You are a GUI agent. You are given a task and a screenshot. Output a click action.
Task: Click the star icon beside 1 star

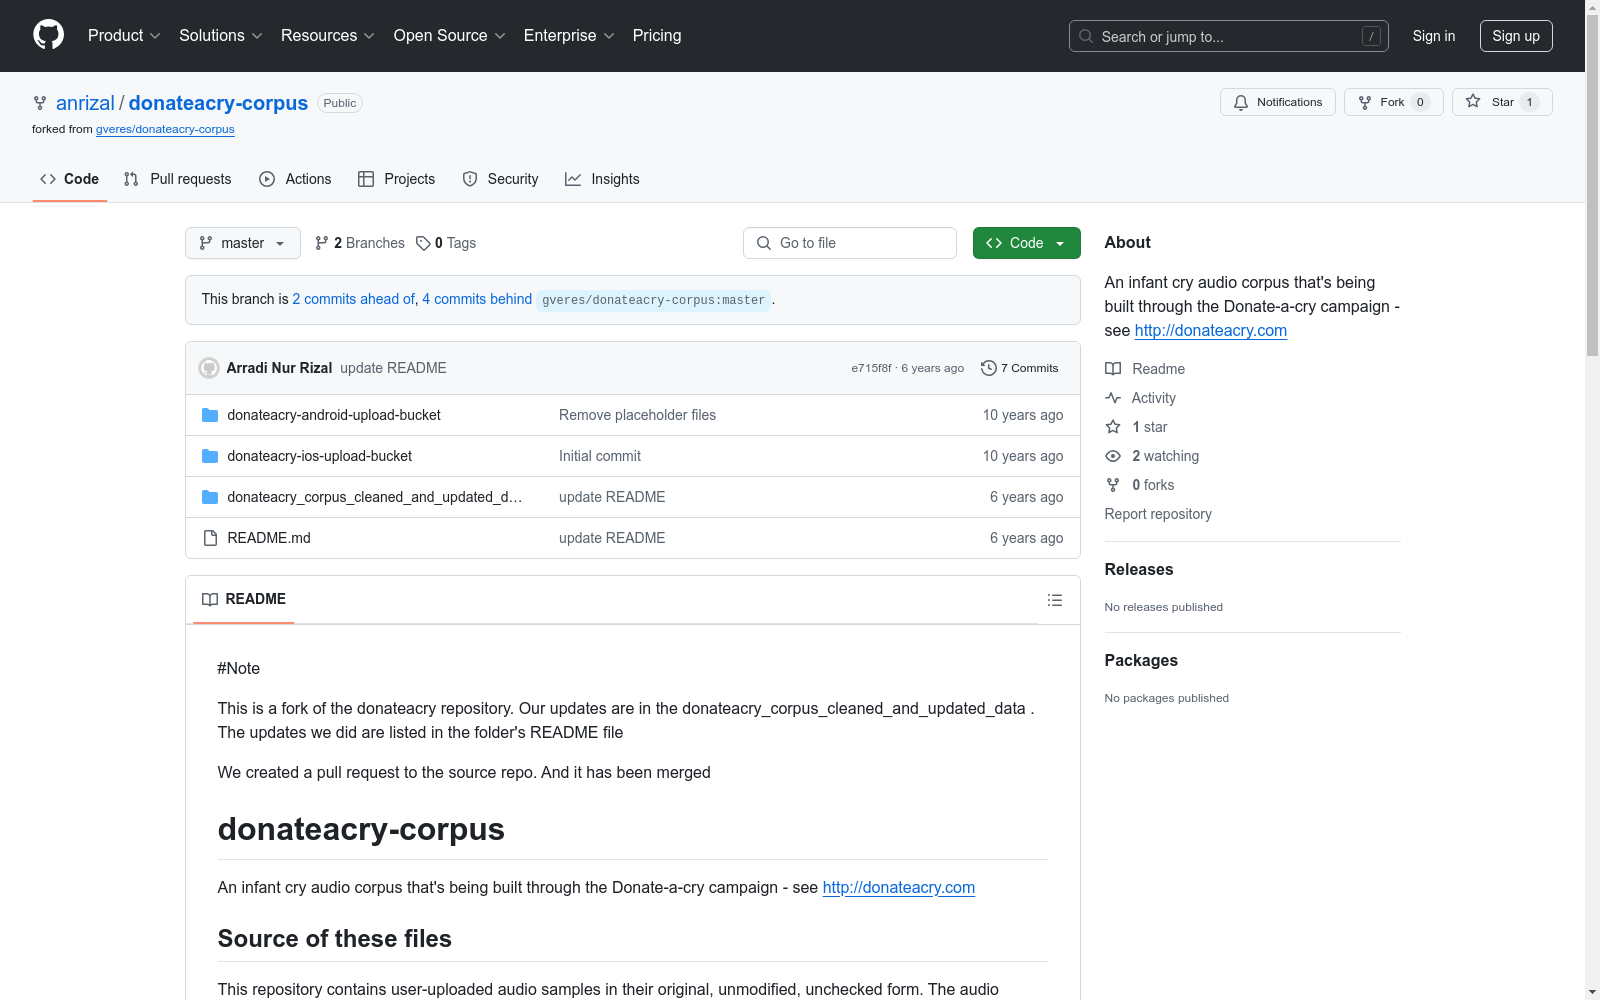click(x=1113, y=427)
